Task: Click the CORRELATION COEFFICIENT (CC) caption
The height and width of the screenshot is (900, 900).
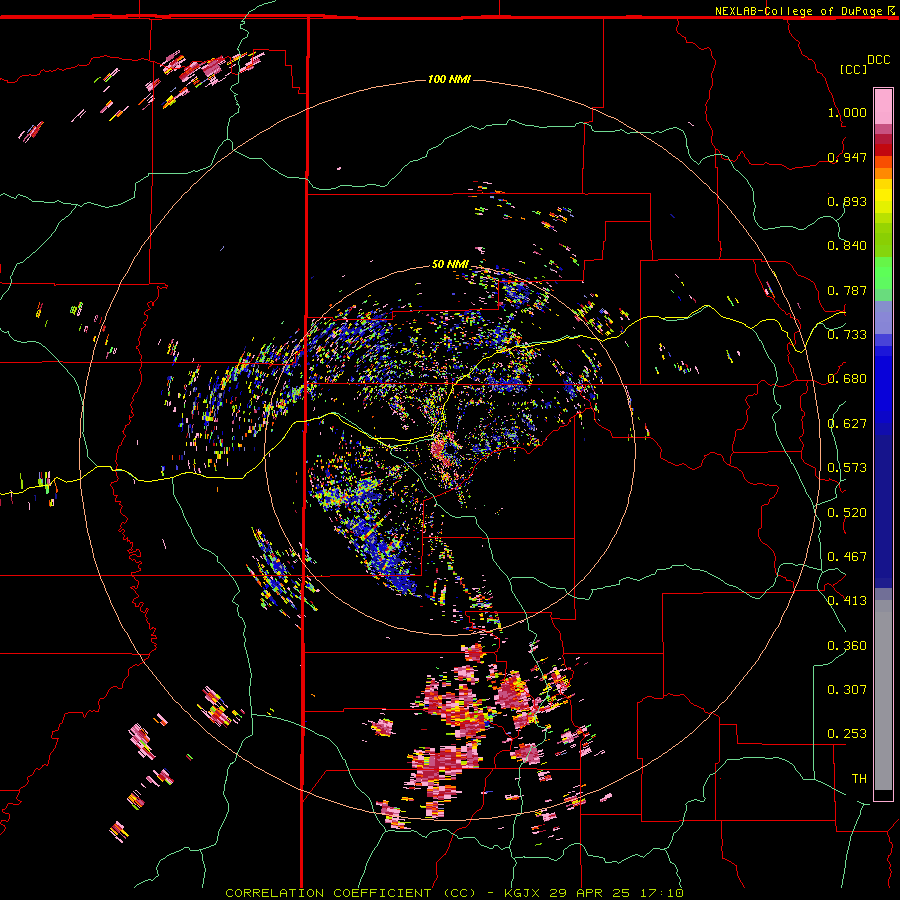Action: (x=350, y=893)
